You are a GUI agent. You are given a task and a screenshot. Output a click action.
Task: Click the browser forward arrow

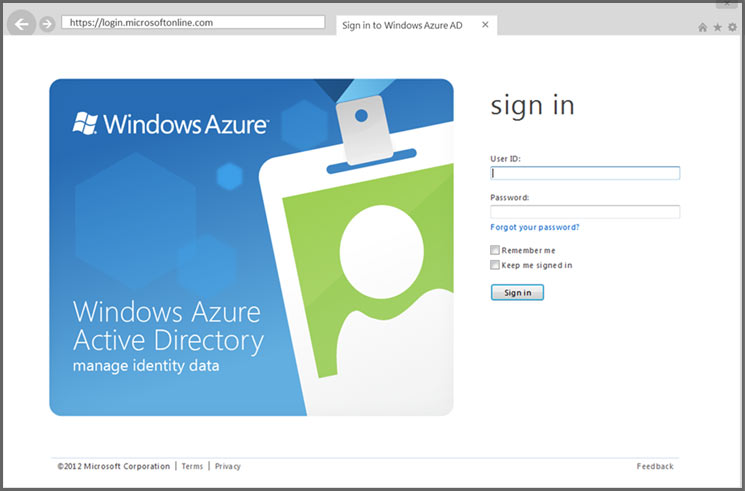tap(47, 24)
